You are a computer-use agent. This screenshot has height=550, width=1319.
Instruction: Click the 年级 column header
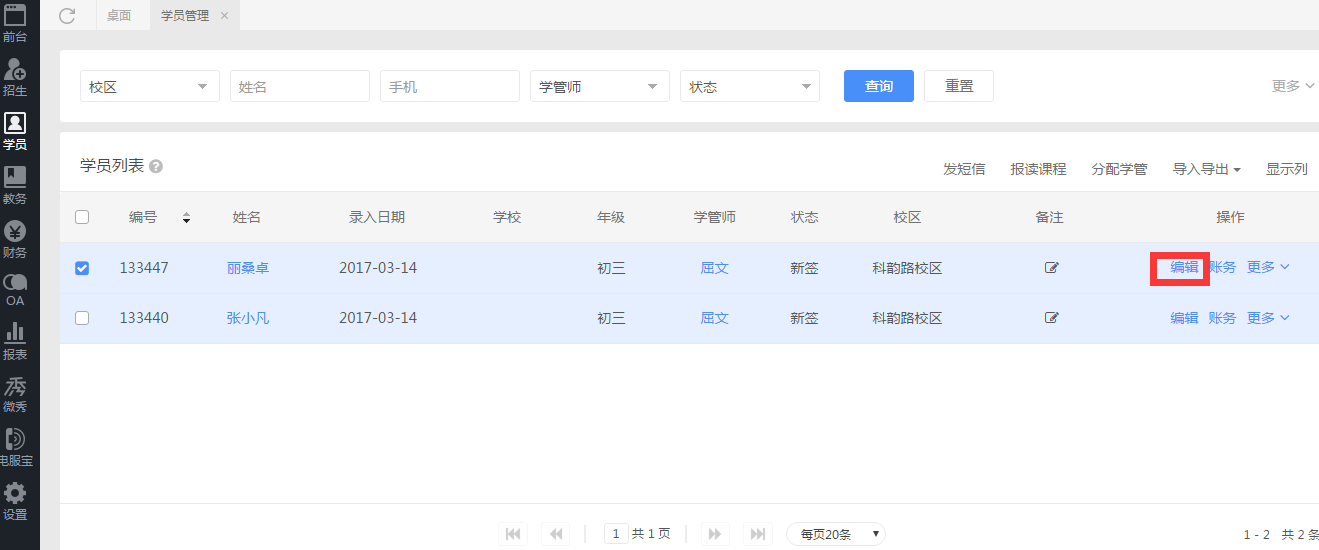[611, 217]
